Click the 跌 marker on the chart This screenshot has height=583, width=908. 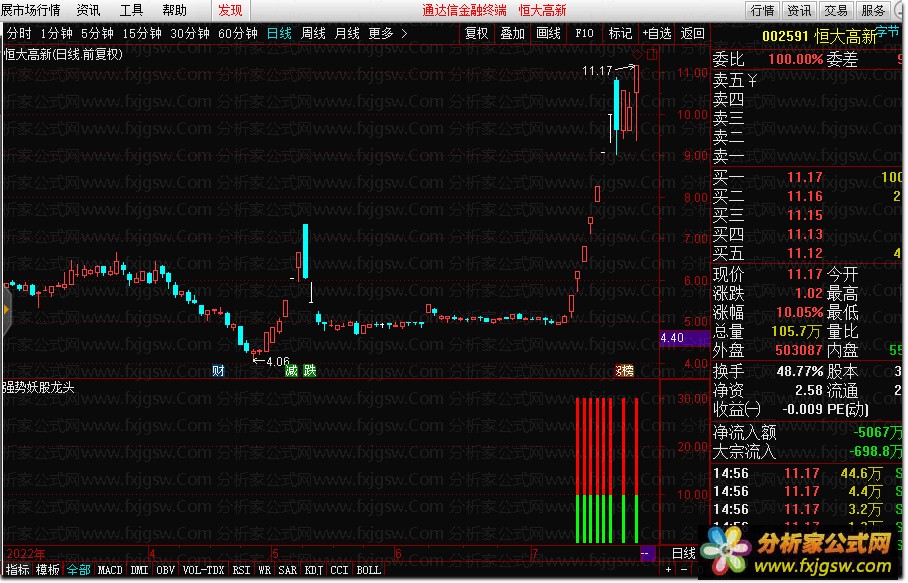[310, 371]
